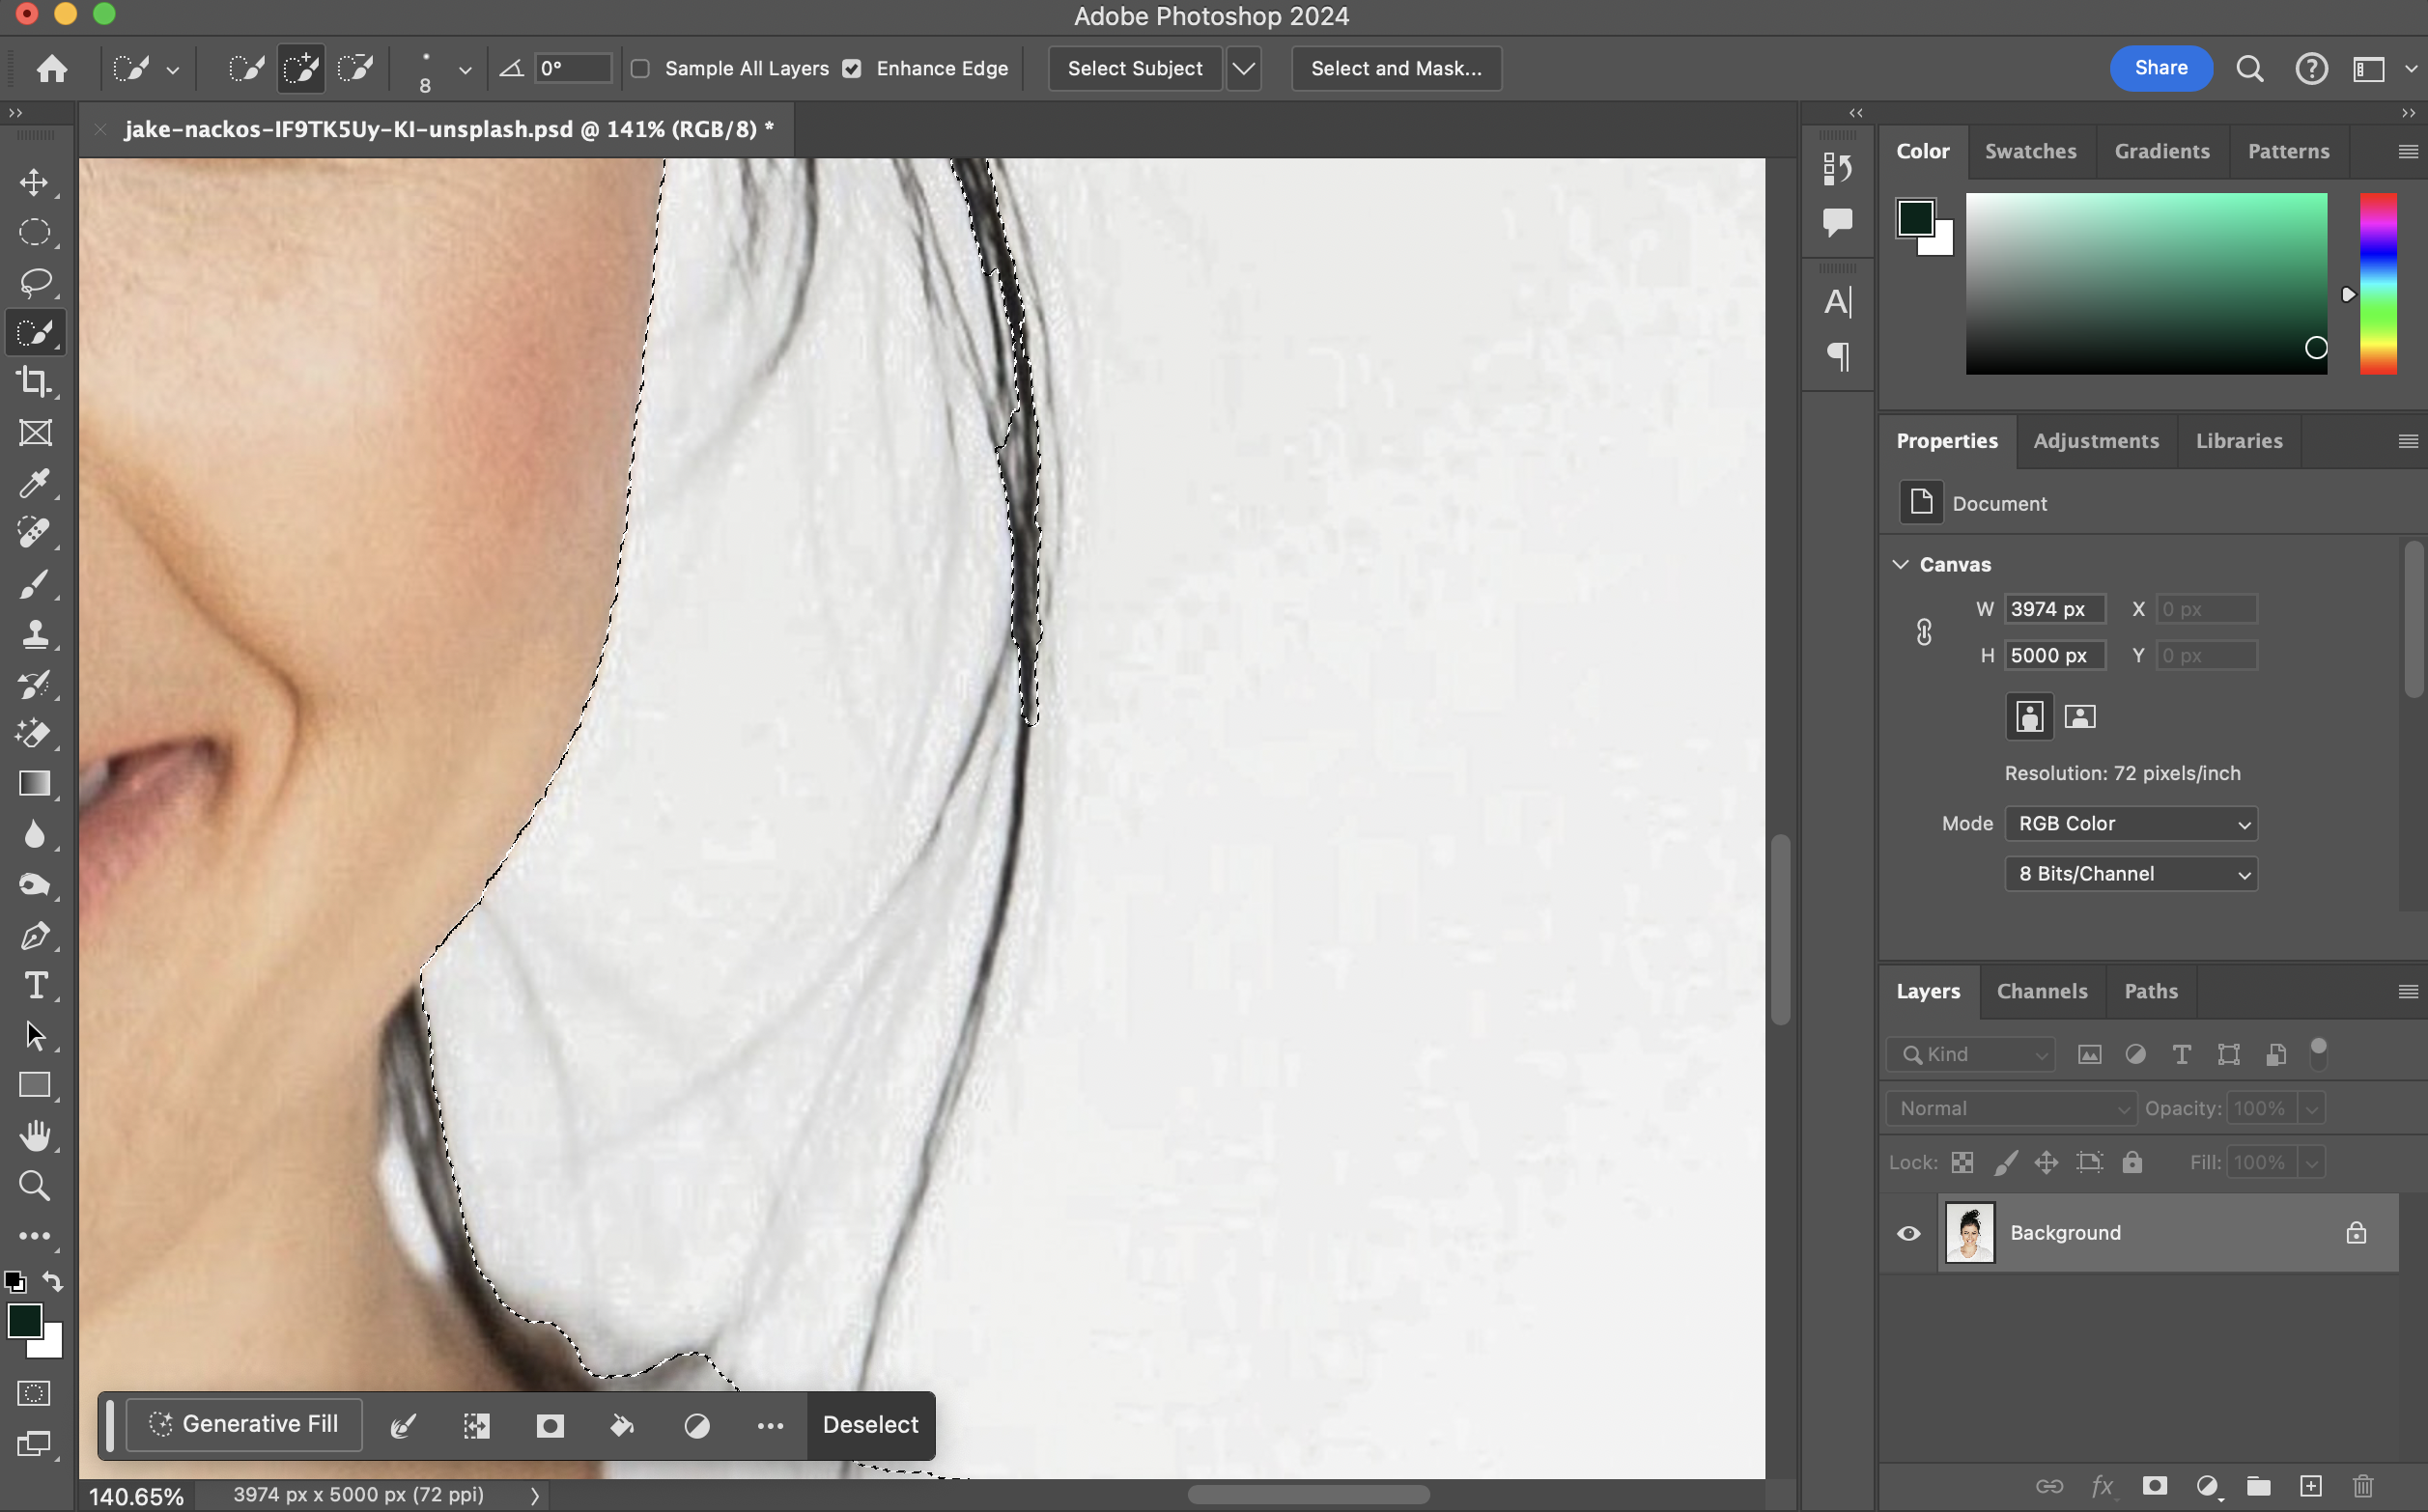Switch to the Channels tab
2428x1512 pixels.
pyautogui.click(x=2041, y=991)
